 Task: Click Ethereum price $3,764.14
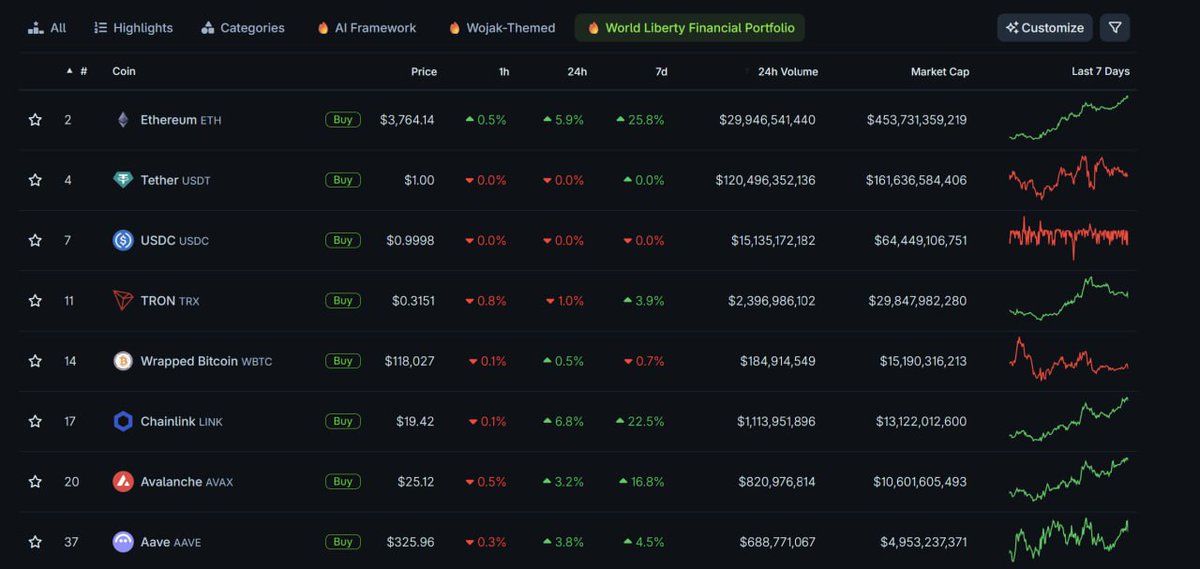click(407, 120)
